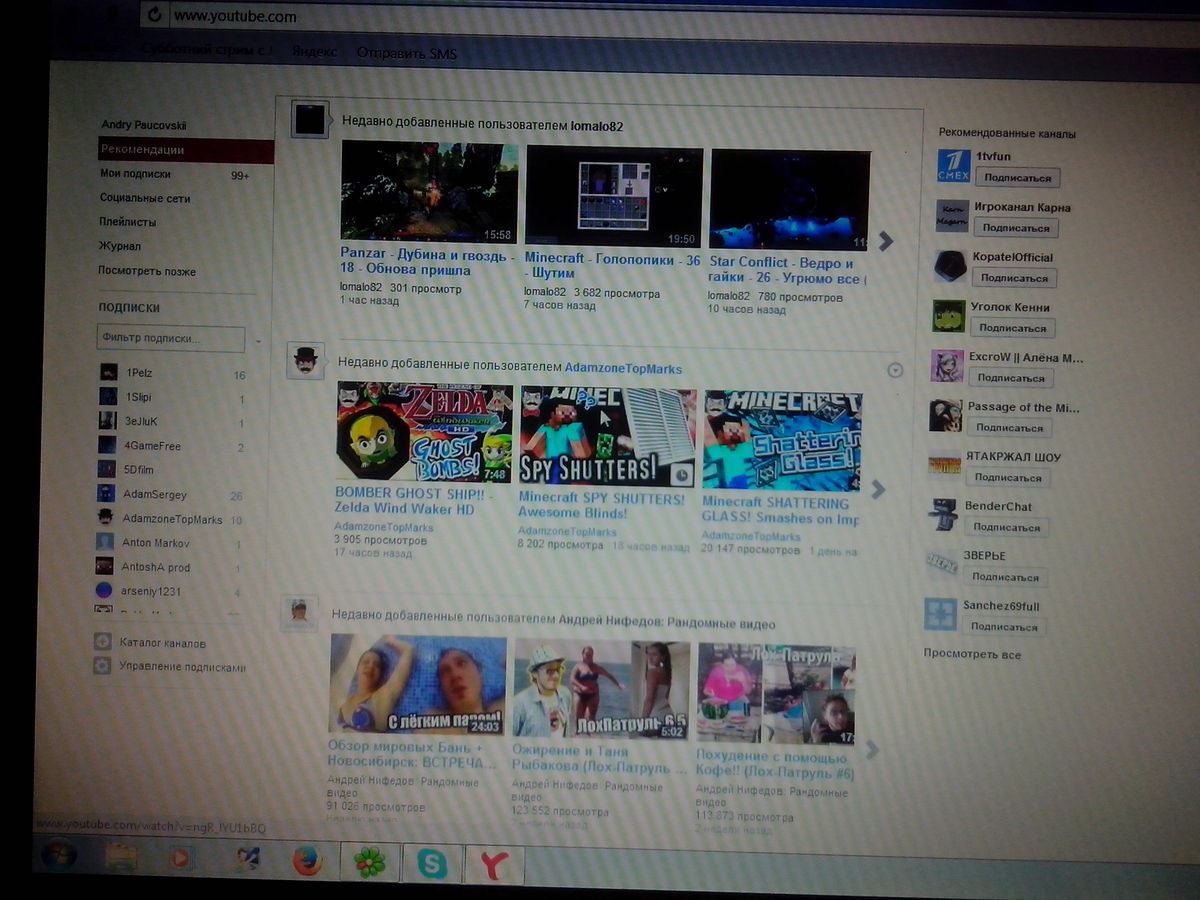This screenshot has height=900, width=1200.
Task: Select Рекомендации in sidebar
Action: [186, 151]
